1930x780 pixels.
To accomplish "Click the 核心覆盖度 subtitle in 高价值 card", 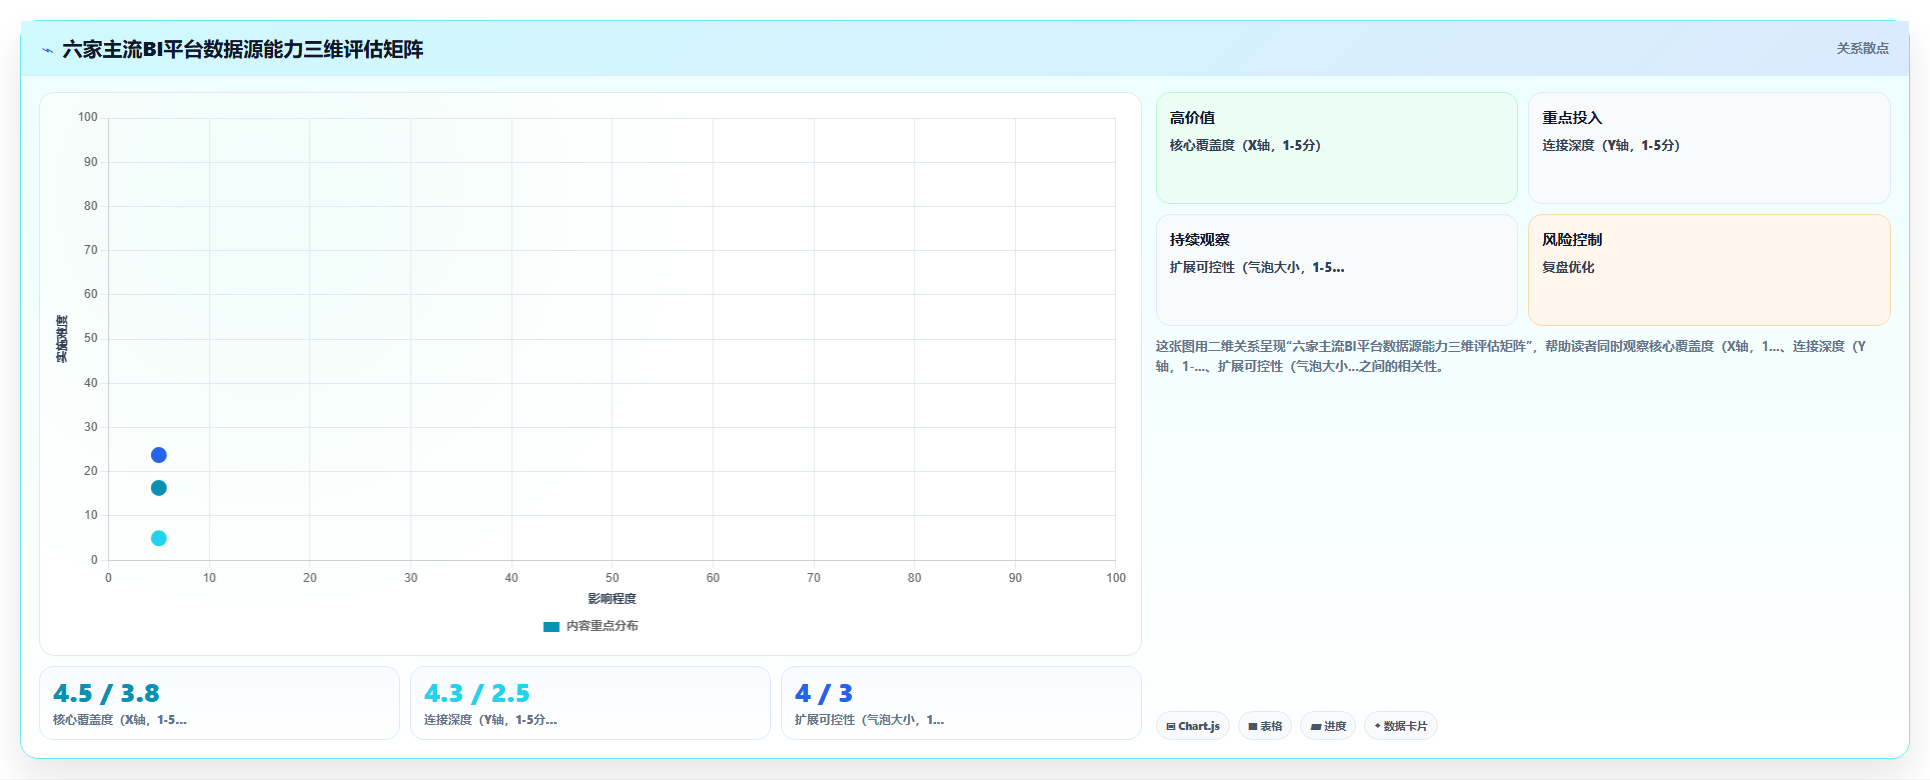I will click(1245, 145).
